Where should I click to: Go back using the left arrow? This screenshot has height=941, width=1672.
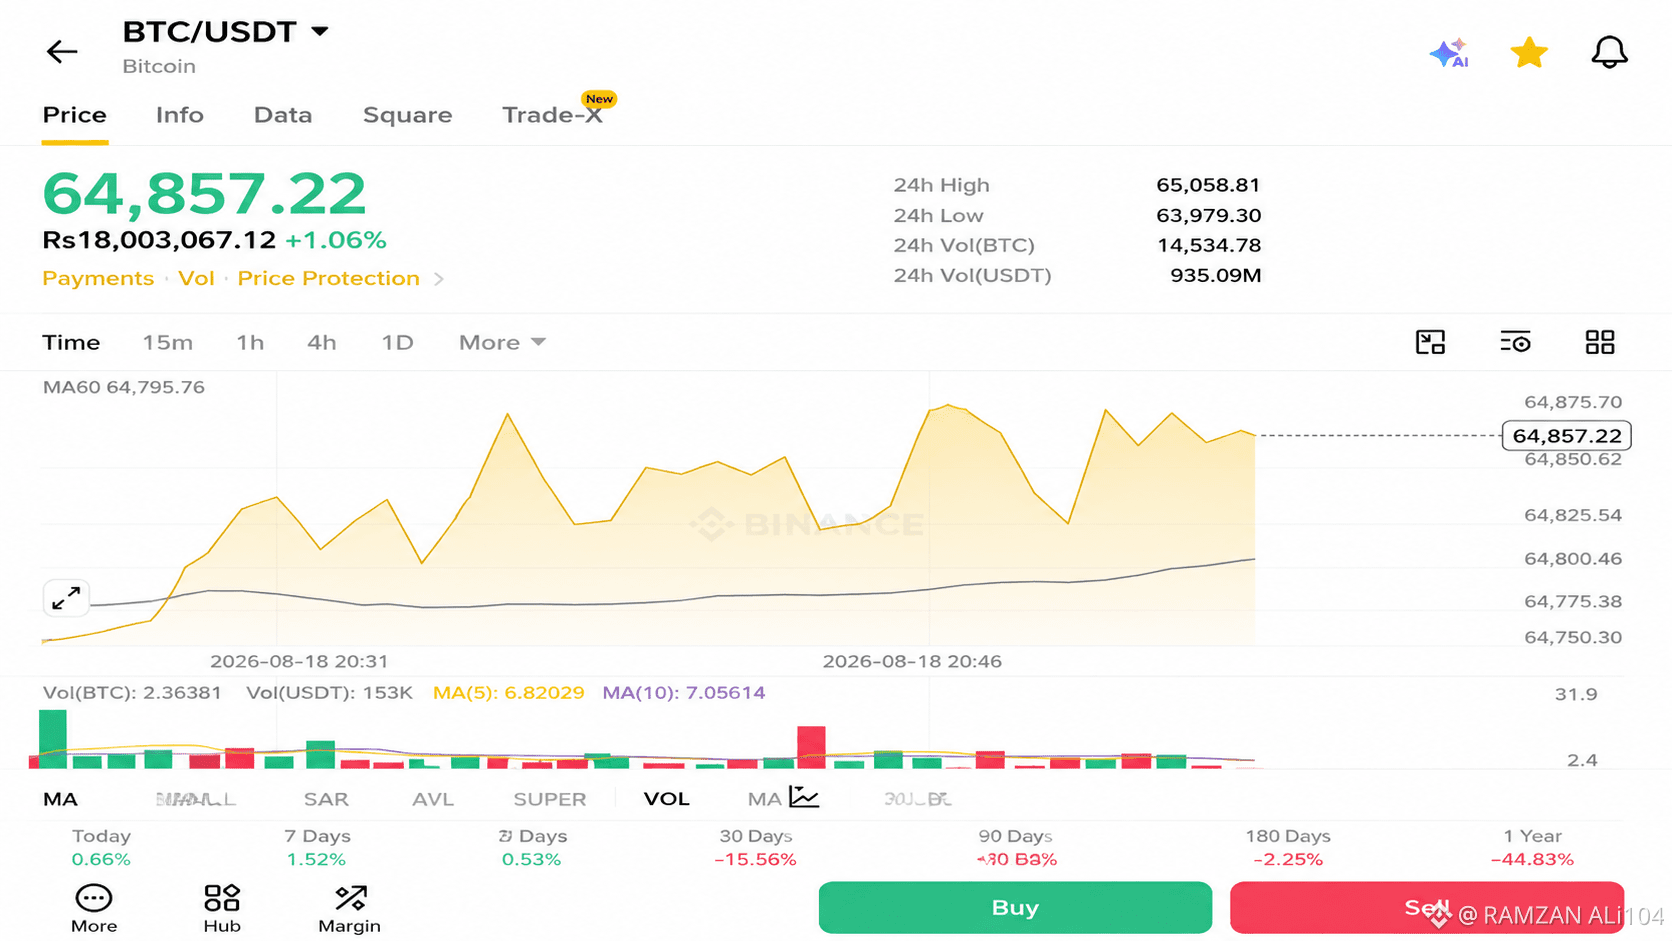[62, 51]
